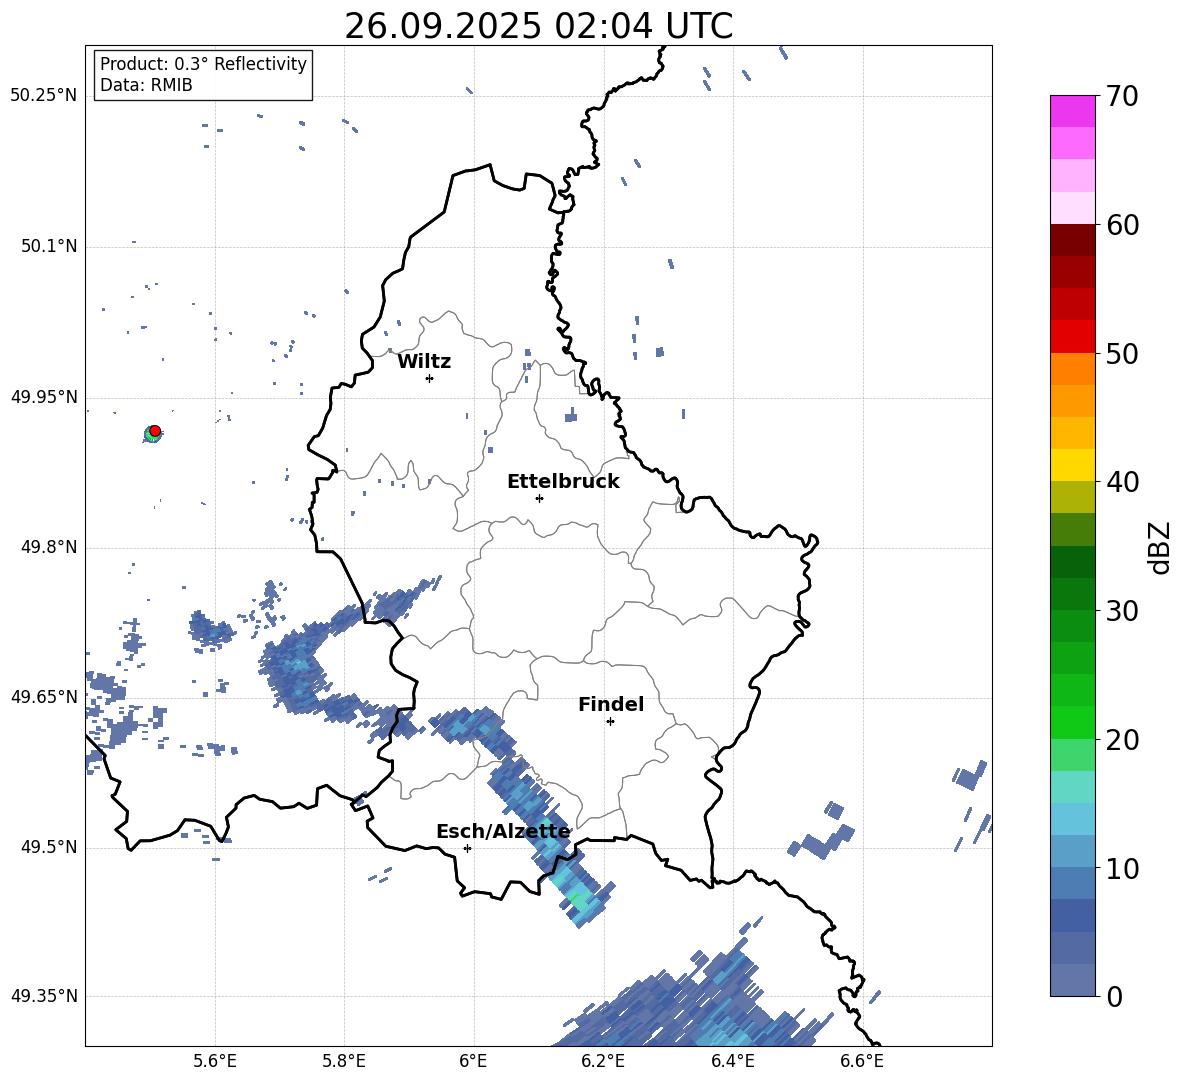Screen dimensions: 1184x1081
Task: Click the 10 tick on colorbar
Action: coord(1122,869)
